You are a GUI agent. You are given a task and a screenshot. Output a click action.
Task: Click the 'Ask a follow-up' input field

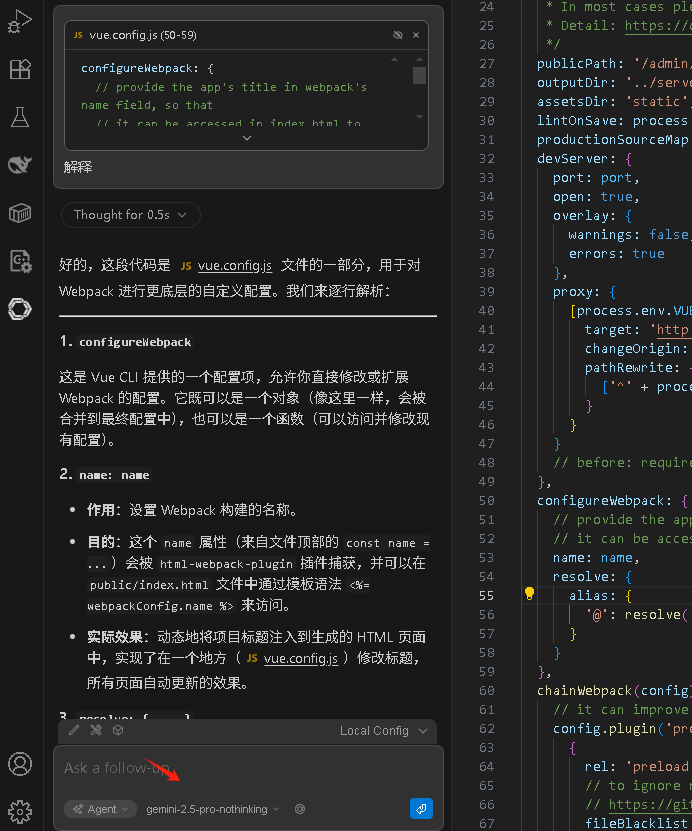pos(240,768)
